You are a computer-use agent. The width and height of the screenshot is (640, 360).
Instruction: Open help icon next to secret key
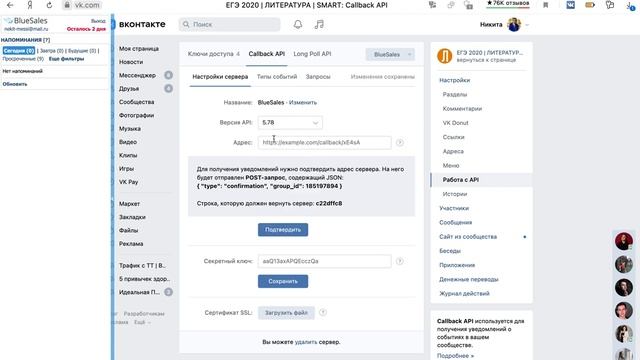coord(400,261)
